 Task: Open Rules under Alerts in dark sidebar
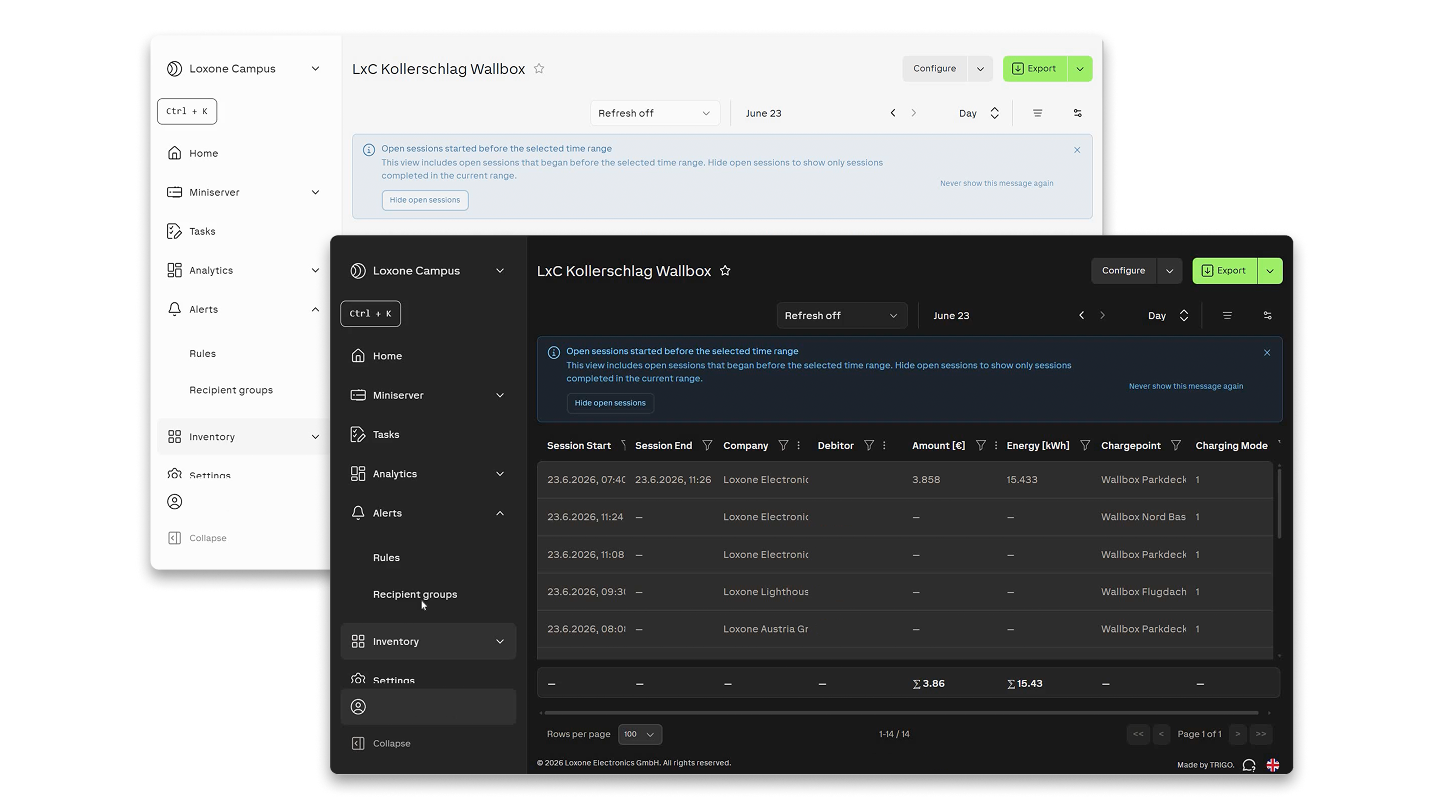click(x=386, y=558)
